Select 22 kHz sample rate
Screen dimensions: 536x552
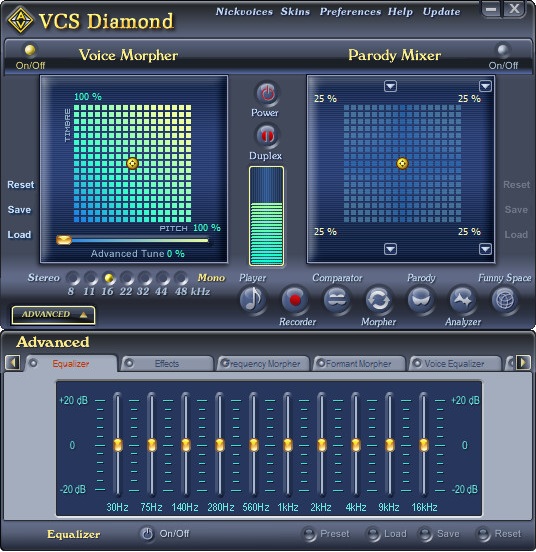(x=127, y=278)
